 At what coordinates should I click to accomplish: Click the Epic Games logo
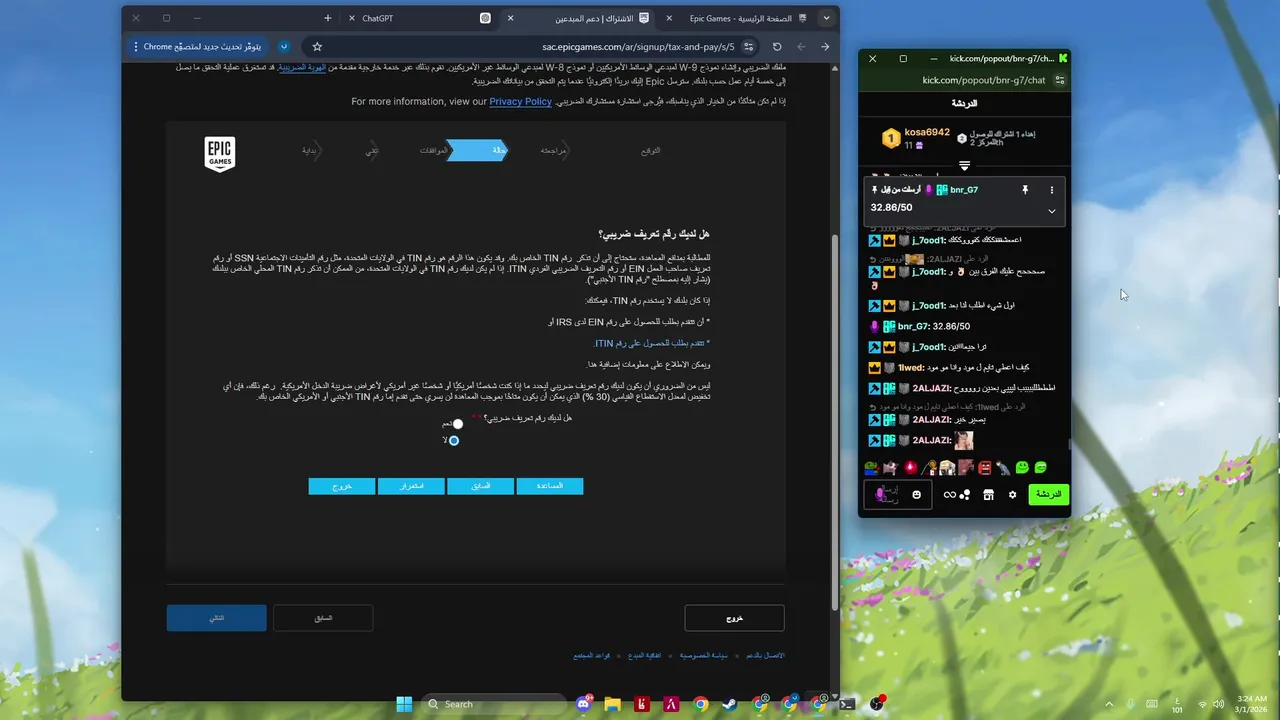click(x=220, y=154)
